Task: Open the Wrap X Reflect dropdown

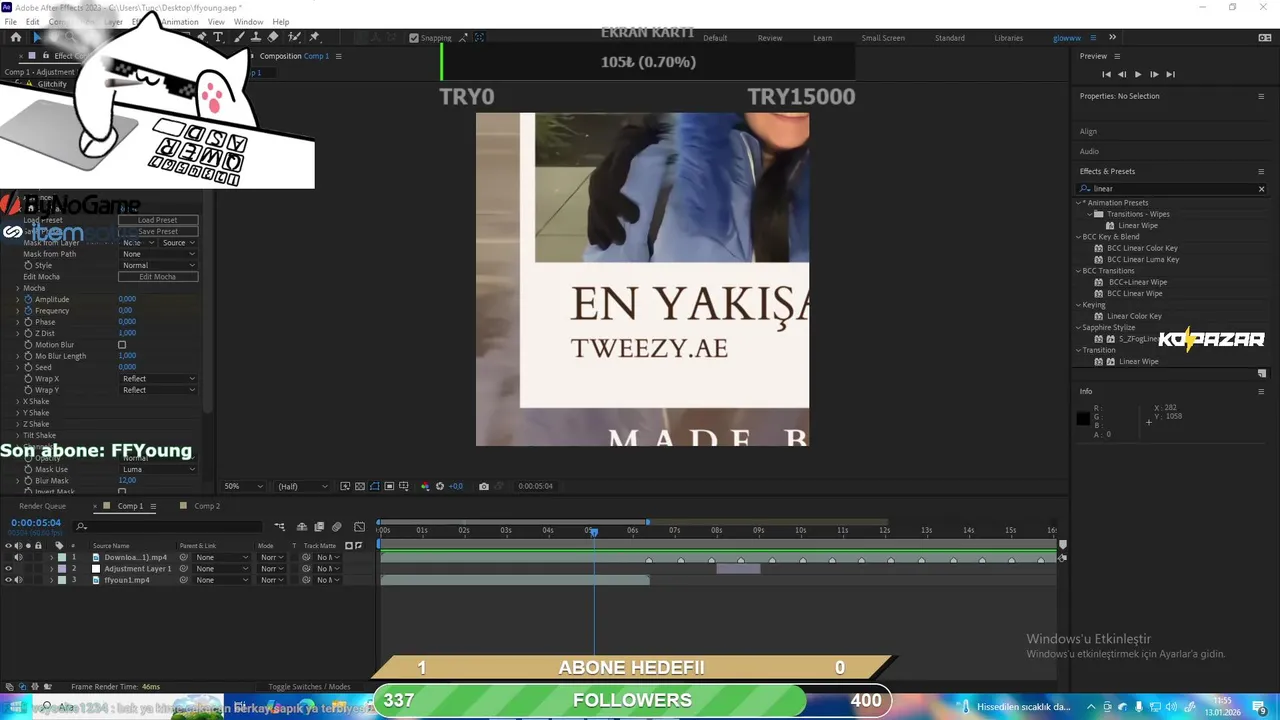Action: pyautogui.click(x=158, y=378)
